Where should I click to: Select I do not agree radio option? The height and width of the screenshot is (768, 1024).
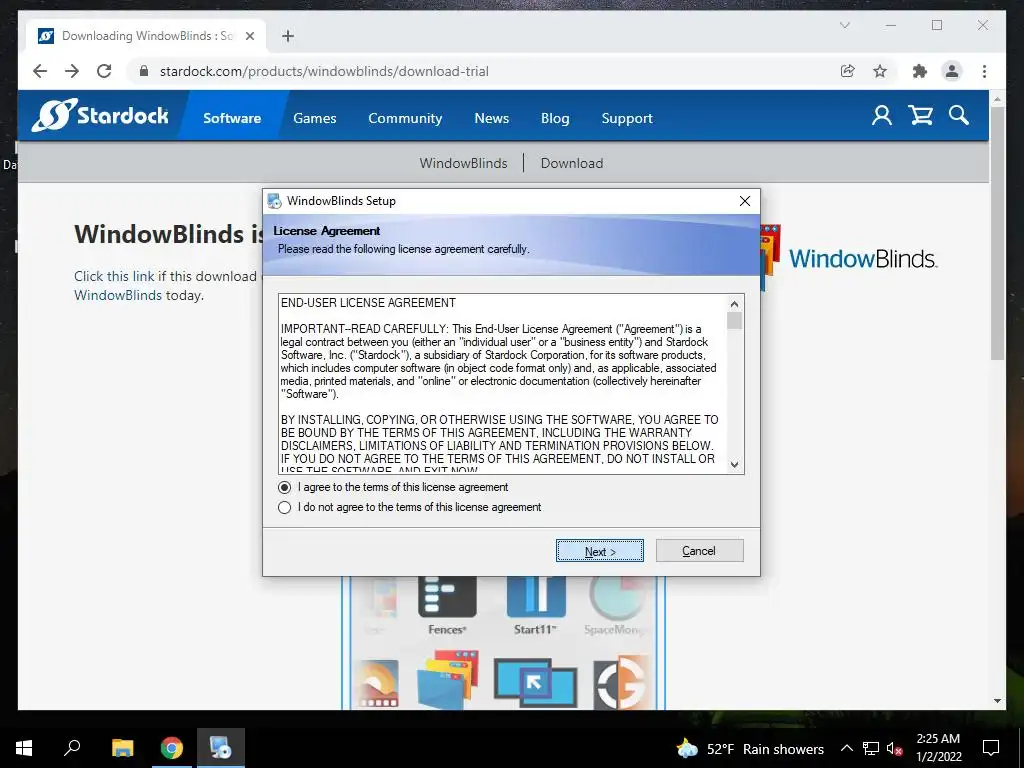[x=284, y=507]
